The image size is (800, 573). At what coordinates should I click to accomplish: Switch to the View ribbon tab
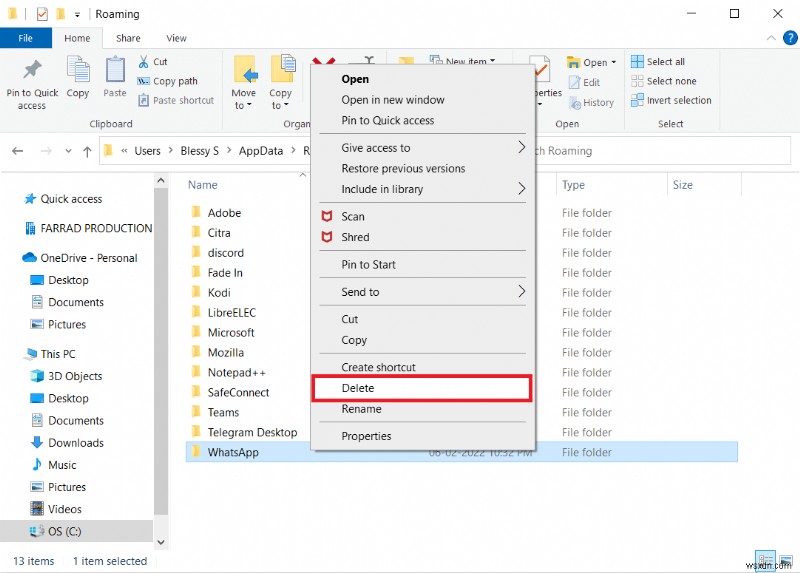(176, 38)
